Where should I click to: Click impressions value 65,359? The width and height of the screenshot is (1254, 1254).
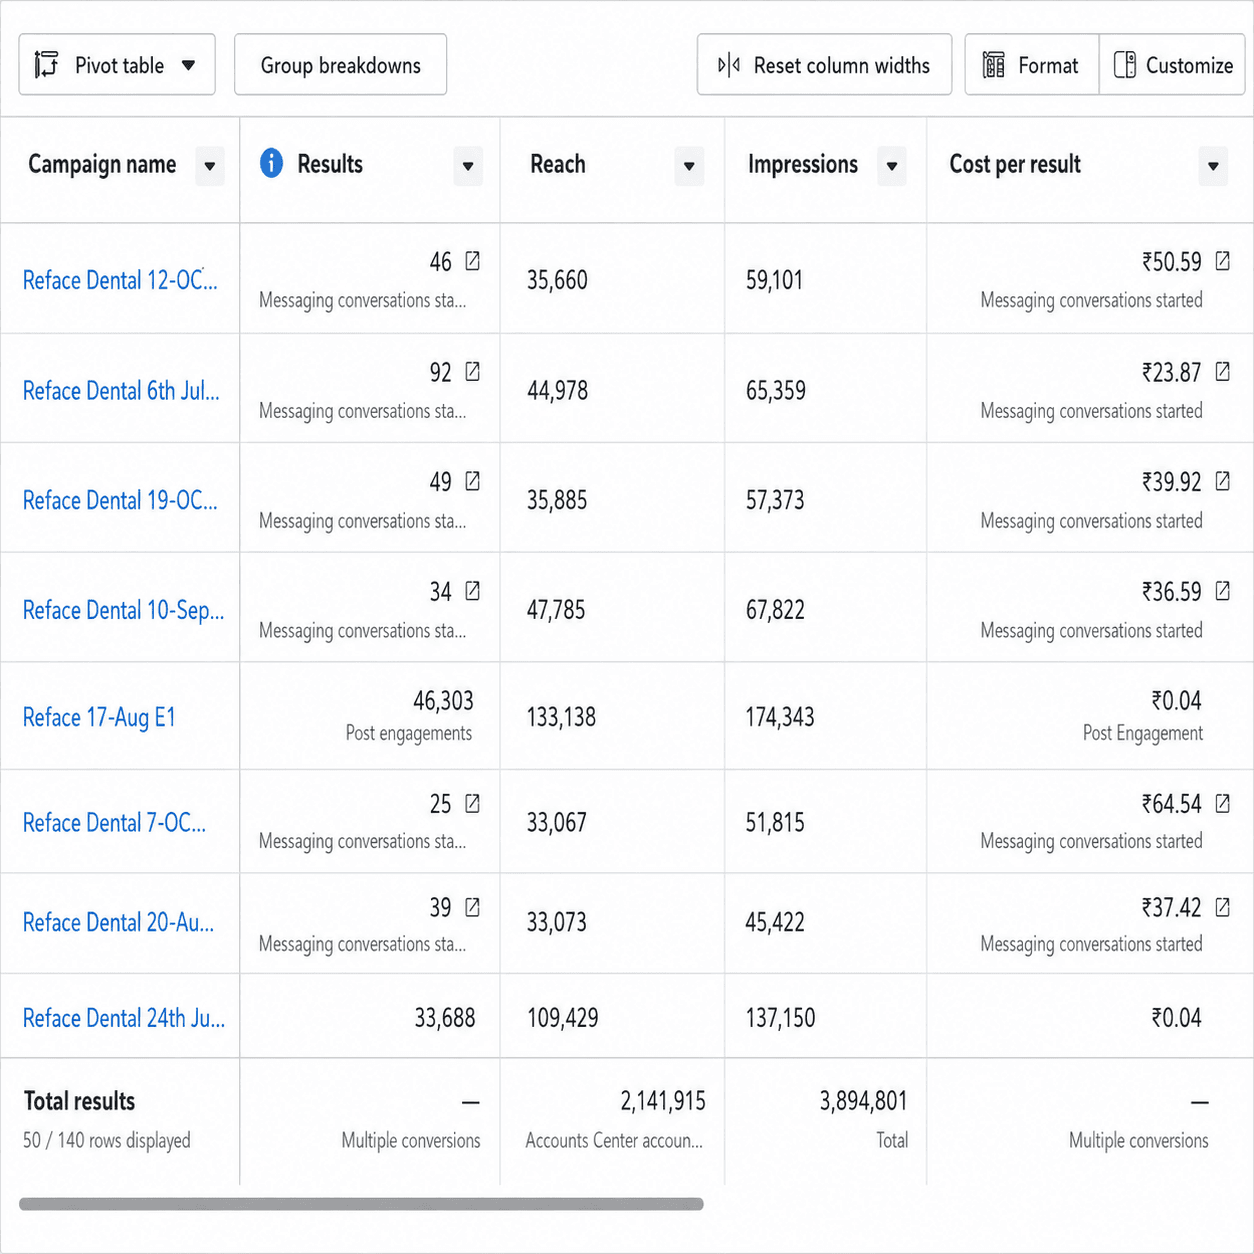[x=776, y=390]
